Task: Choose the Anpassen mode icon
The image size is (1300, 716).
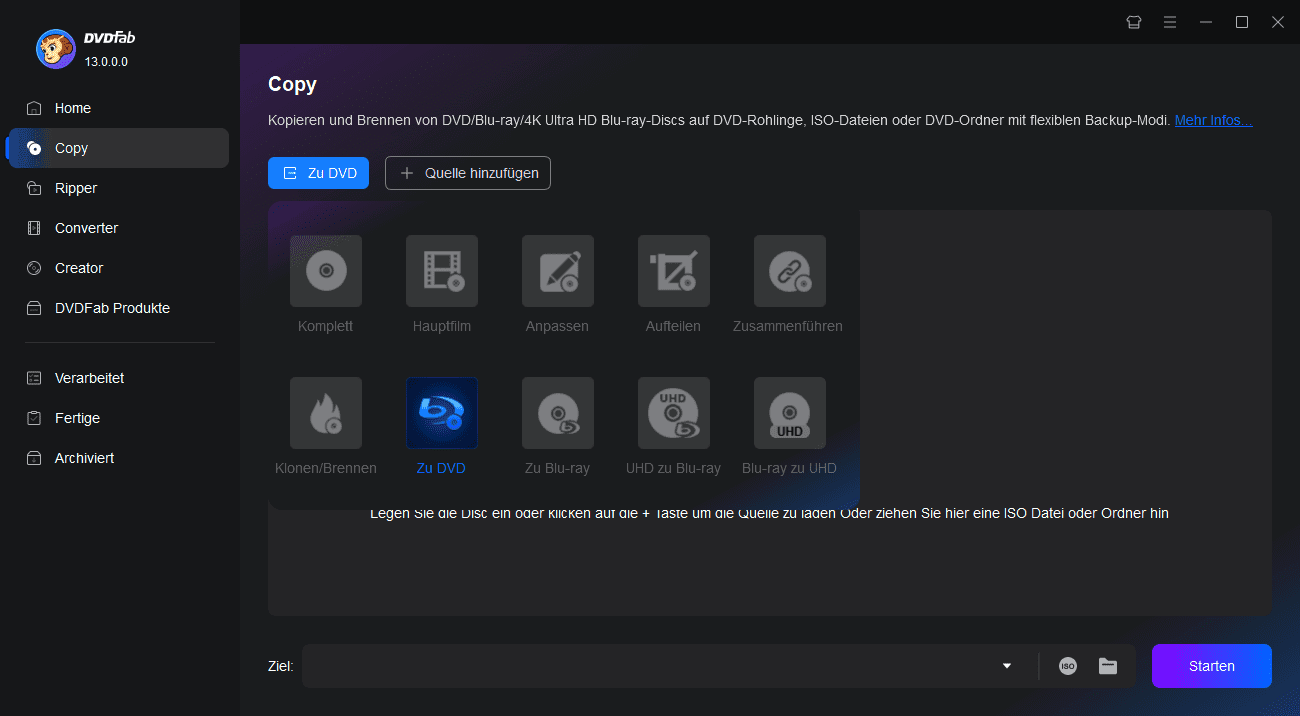Action: 558,271
